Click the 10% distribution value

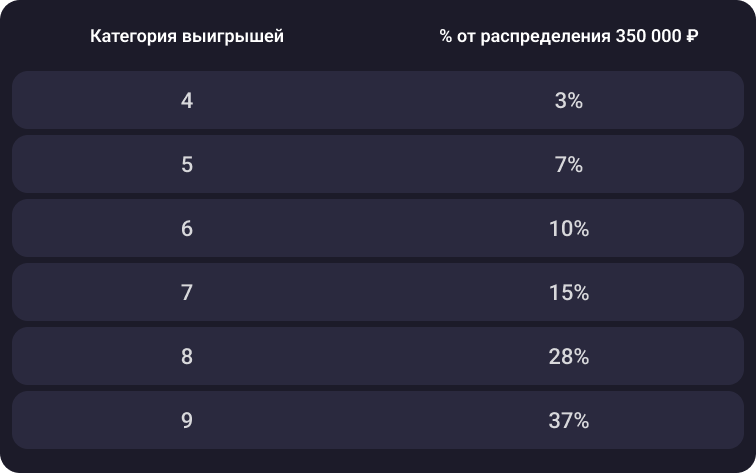coord(568,228)
